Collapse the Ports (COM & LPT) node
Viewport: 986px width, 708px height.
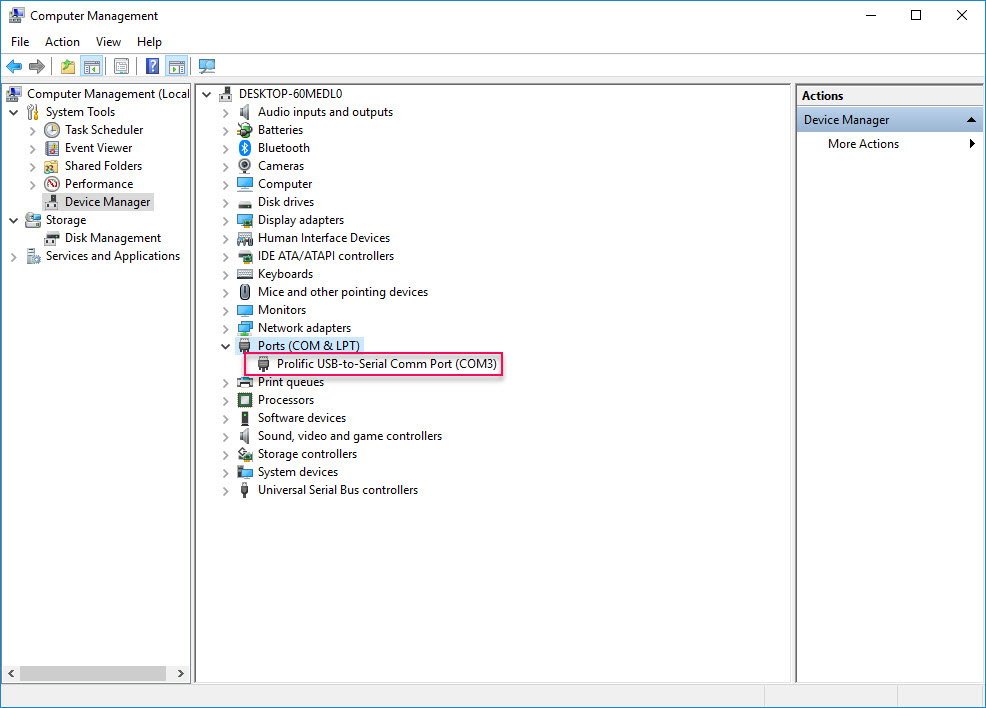(x=225, y=346)
